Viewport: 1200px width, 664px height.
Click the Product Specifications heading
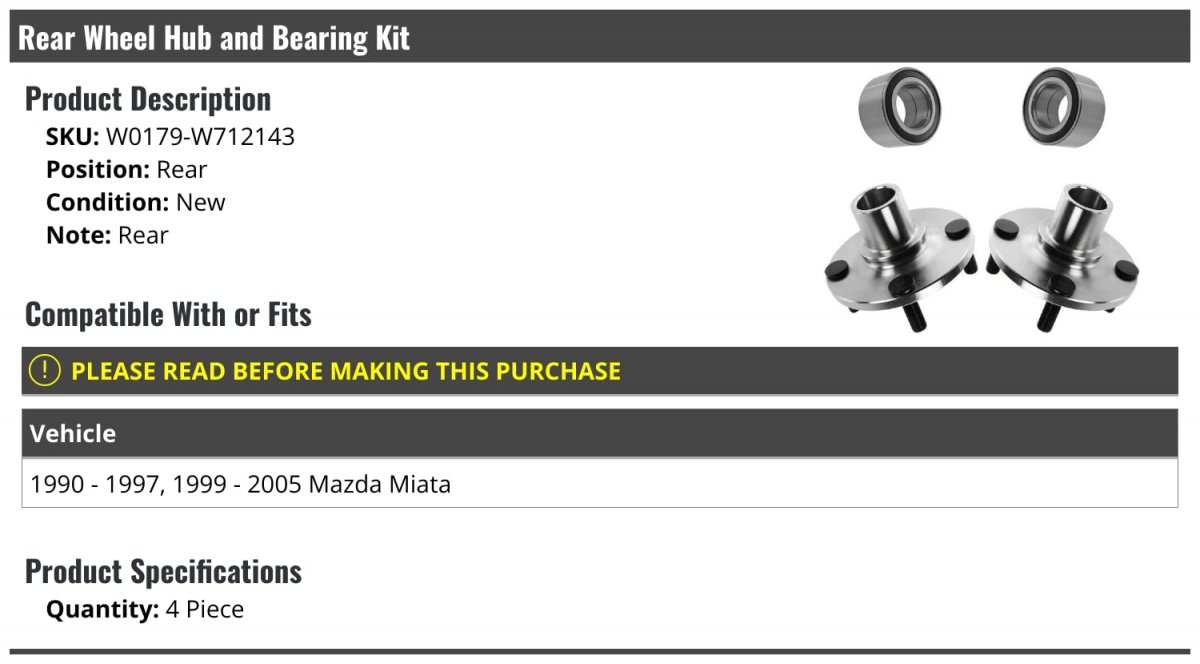coord(163,572)
